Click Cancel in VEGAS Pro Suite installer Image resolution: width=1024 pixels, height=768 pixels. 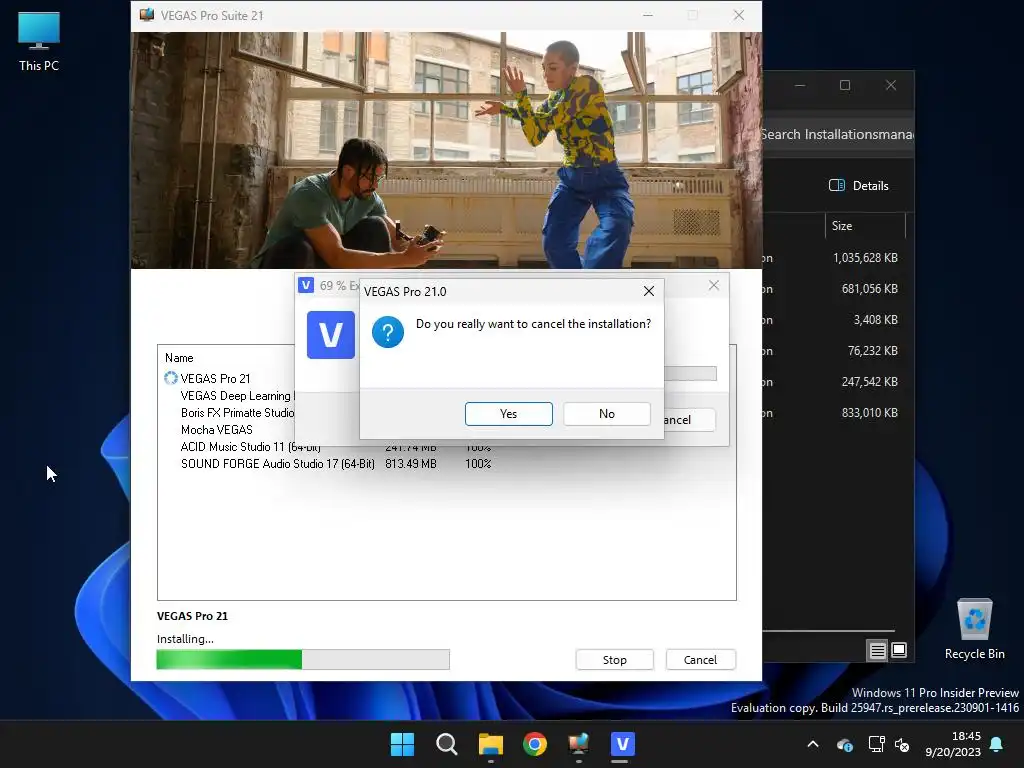(700, 660)
